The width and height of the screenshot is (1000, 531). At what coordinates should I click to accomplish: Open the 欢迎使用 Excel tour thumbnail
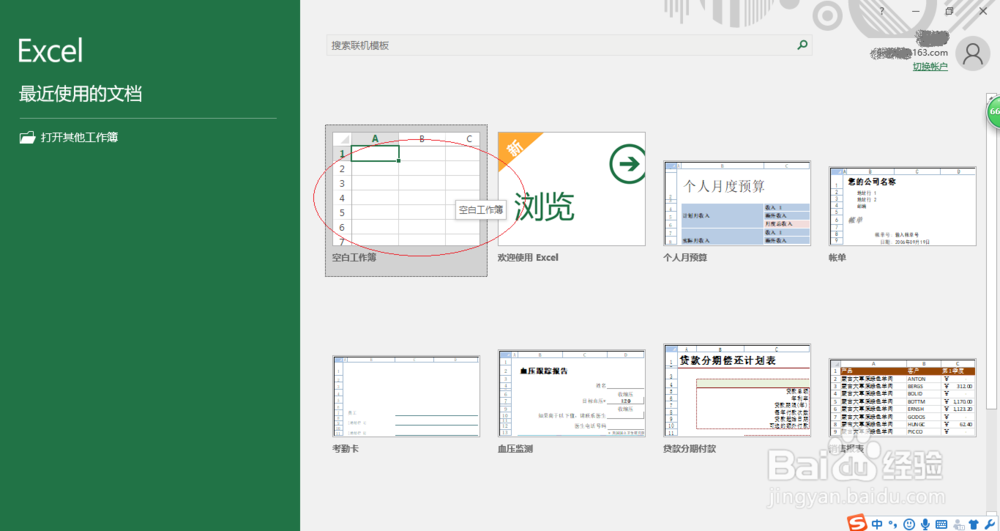click(572, 189)
